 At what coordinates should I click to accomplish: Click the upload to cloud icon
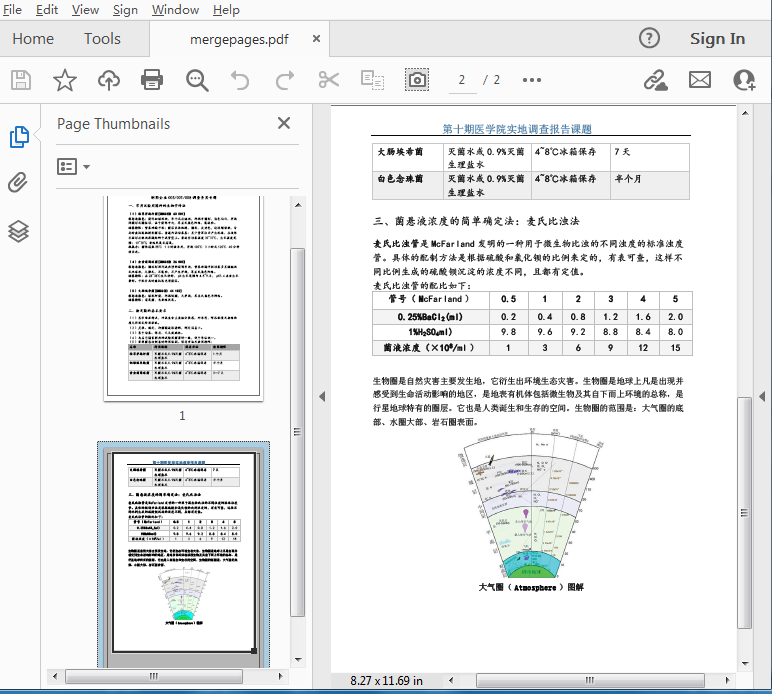[x=108, y=80]
